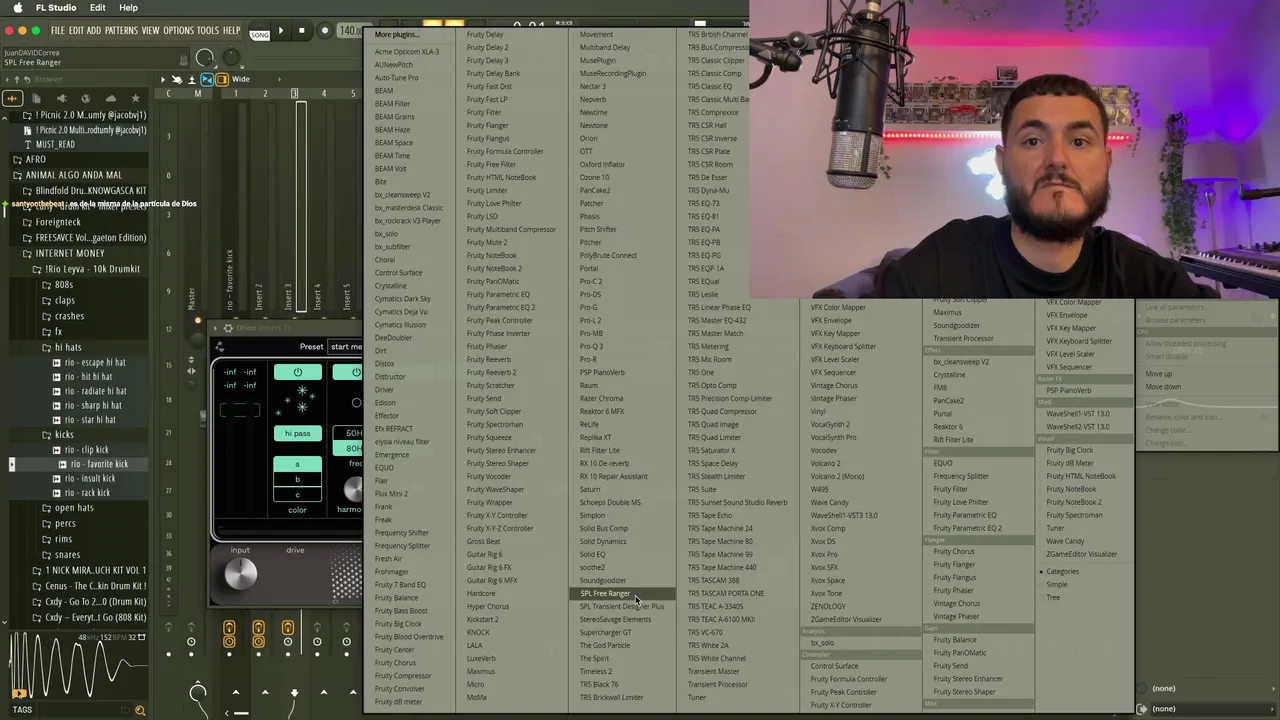Open the Apple menu
This screenshot has width=1280, height=720.
(x=17, y=8)
